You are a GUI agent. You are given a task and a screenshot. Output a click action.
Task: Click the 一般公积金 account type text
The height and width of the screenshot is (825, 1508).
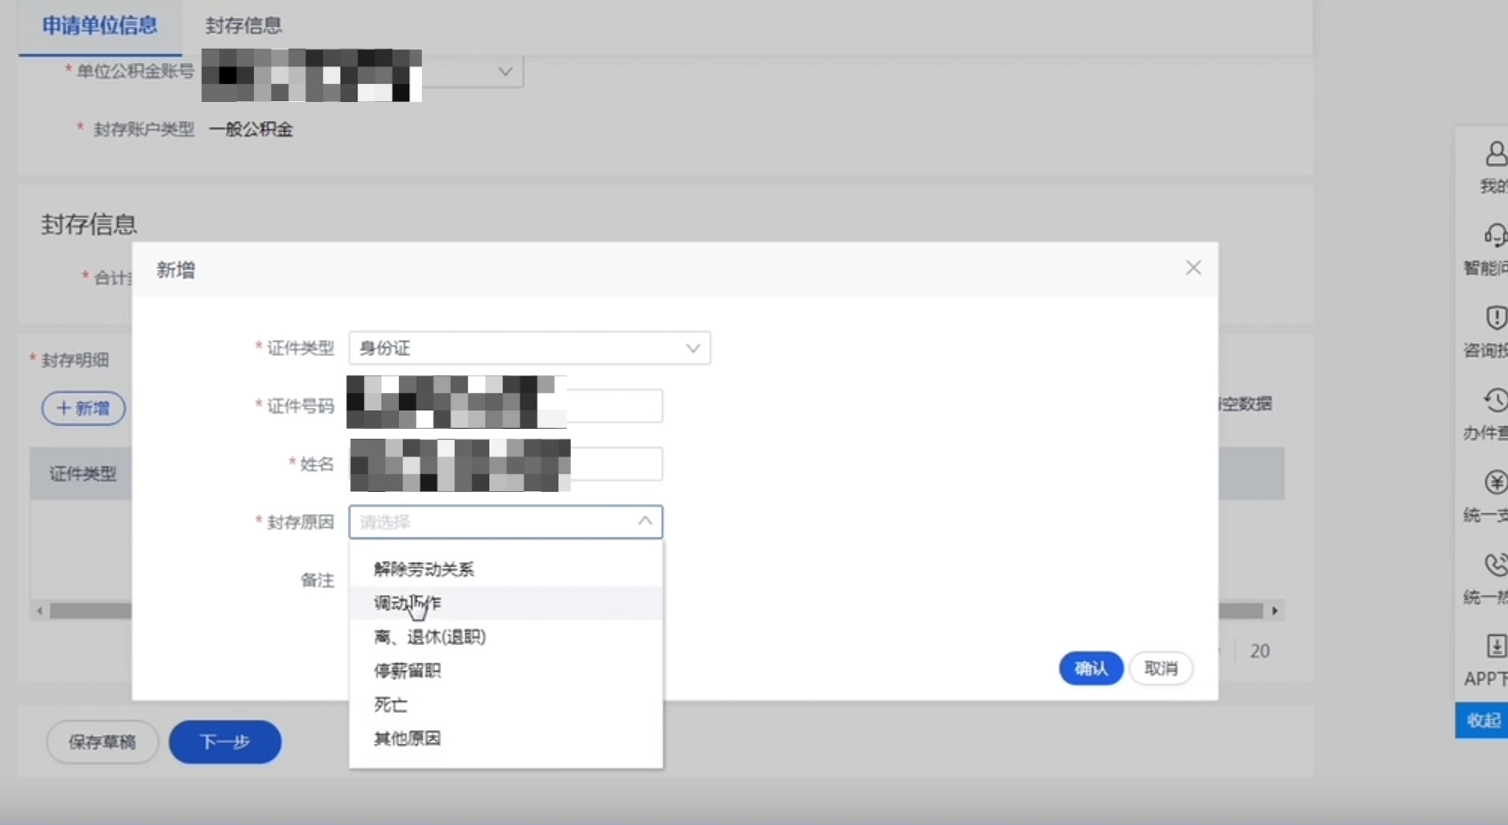click(251, 129)
